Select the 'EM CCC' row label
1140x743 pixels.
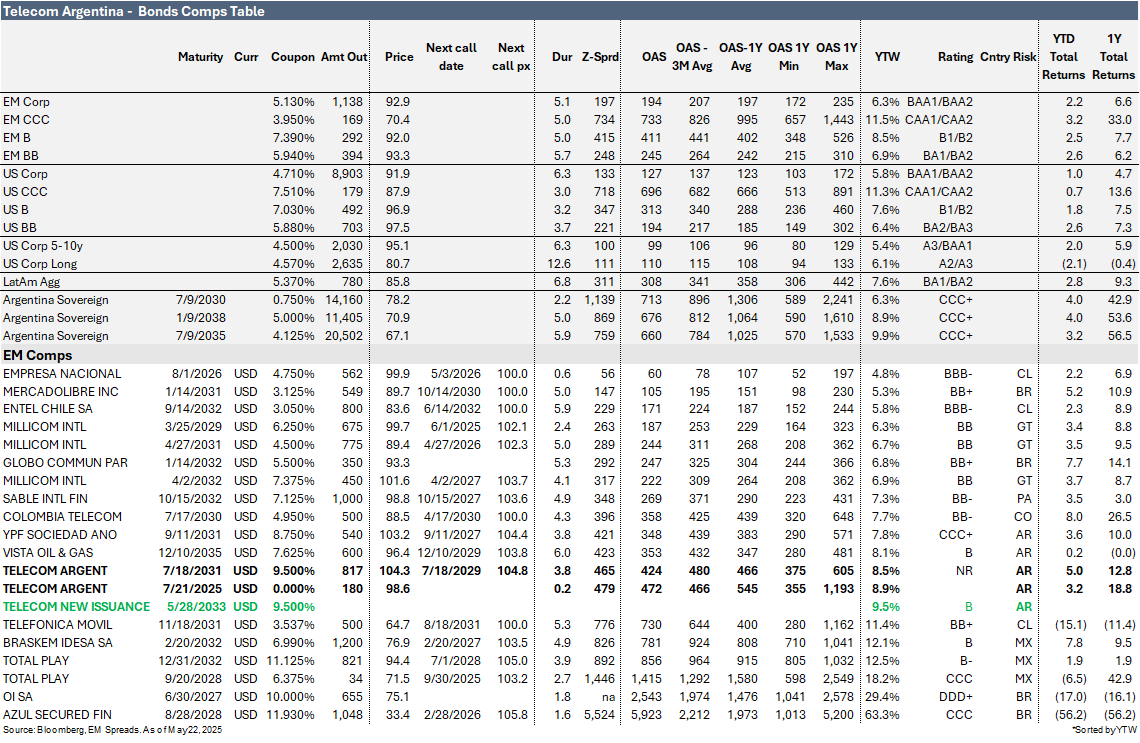[25, 119]
